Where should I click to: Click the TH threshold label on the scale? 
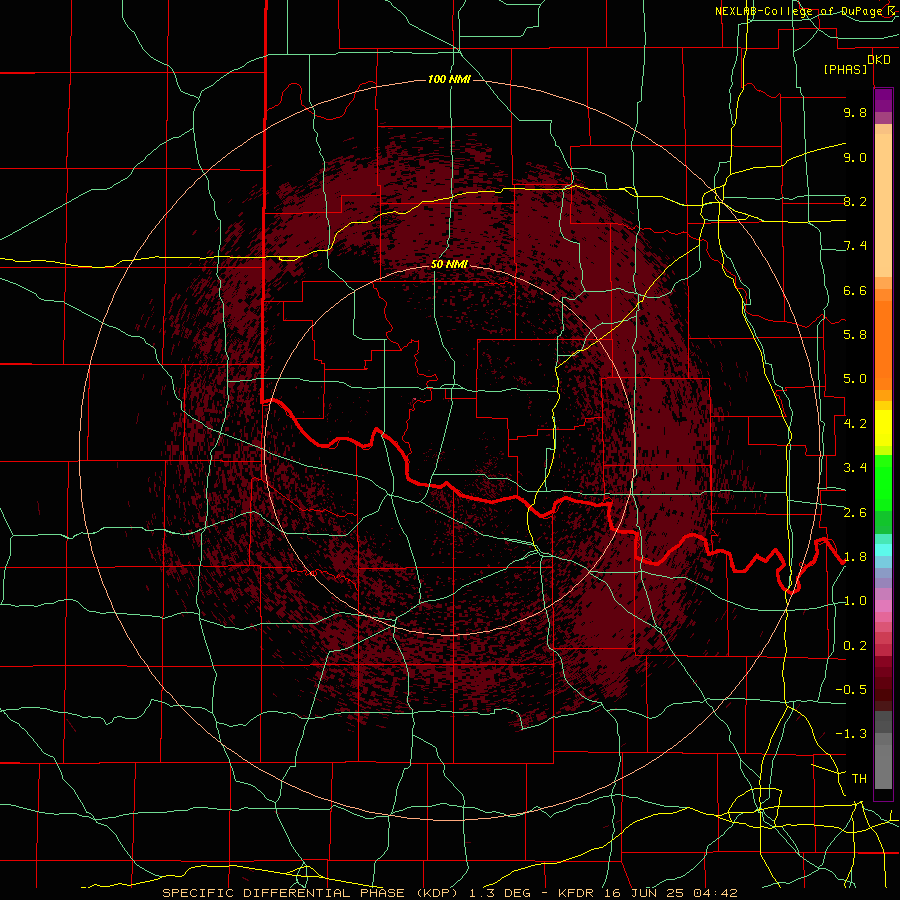coord(859,778)
